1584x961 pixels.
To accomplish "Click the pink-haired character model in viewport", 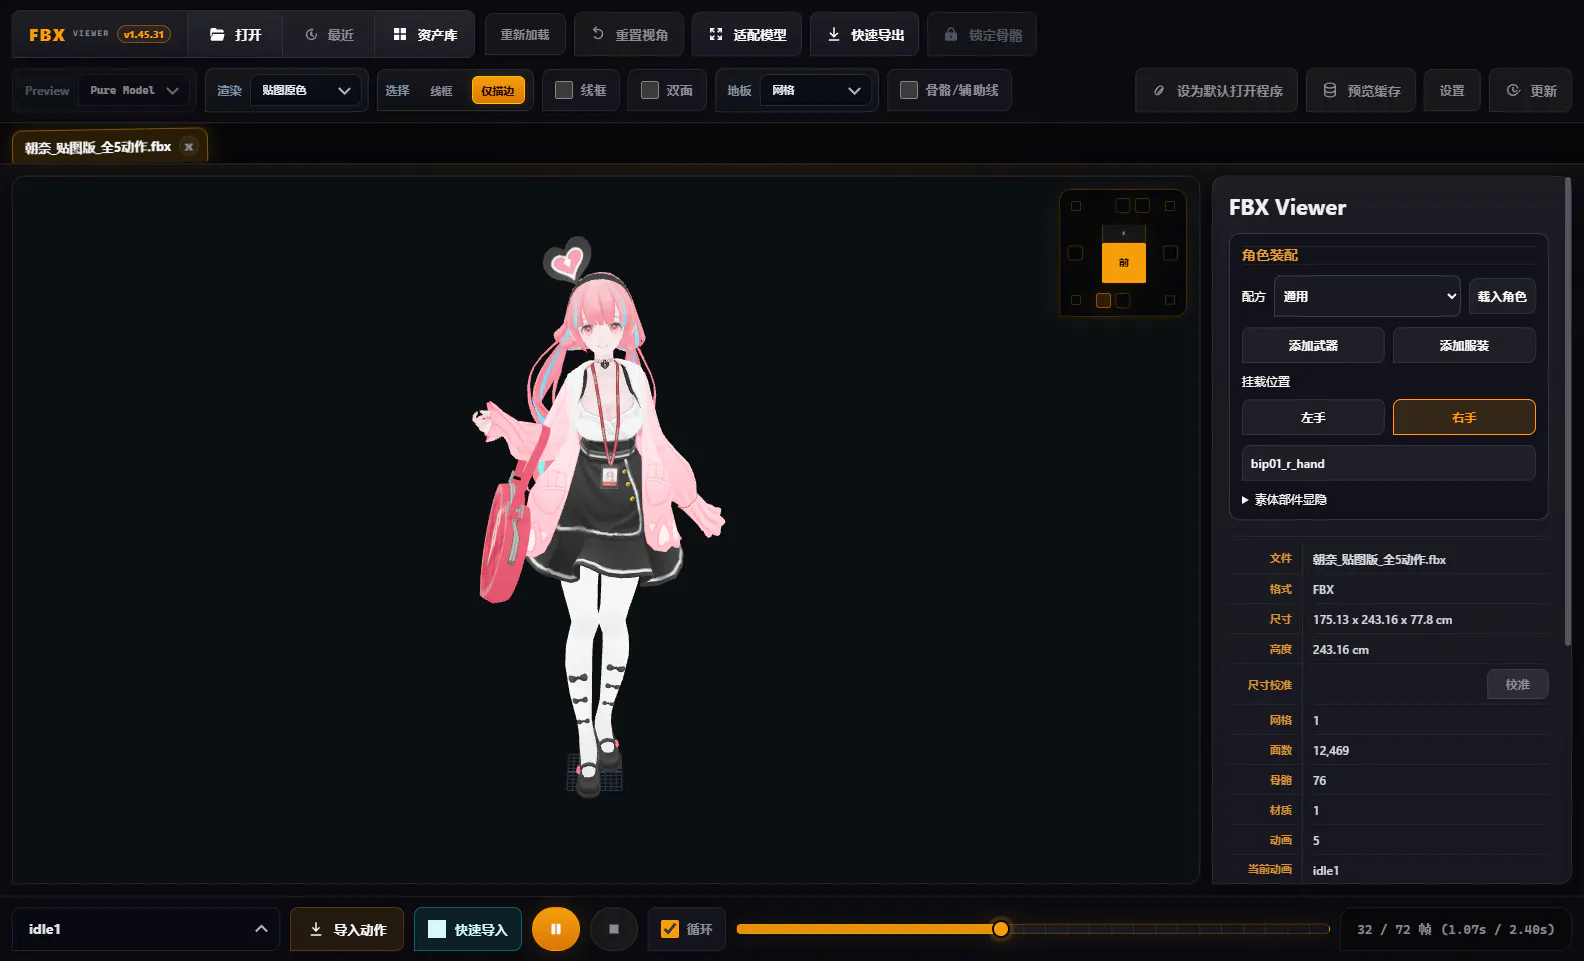I will coord(599,515).
